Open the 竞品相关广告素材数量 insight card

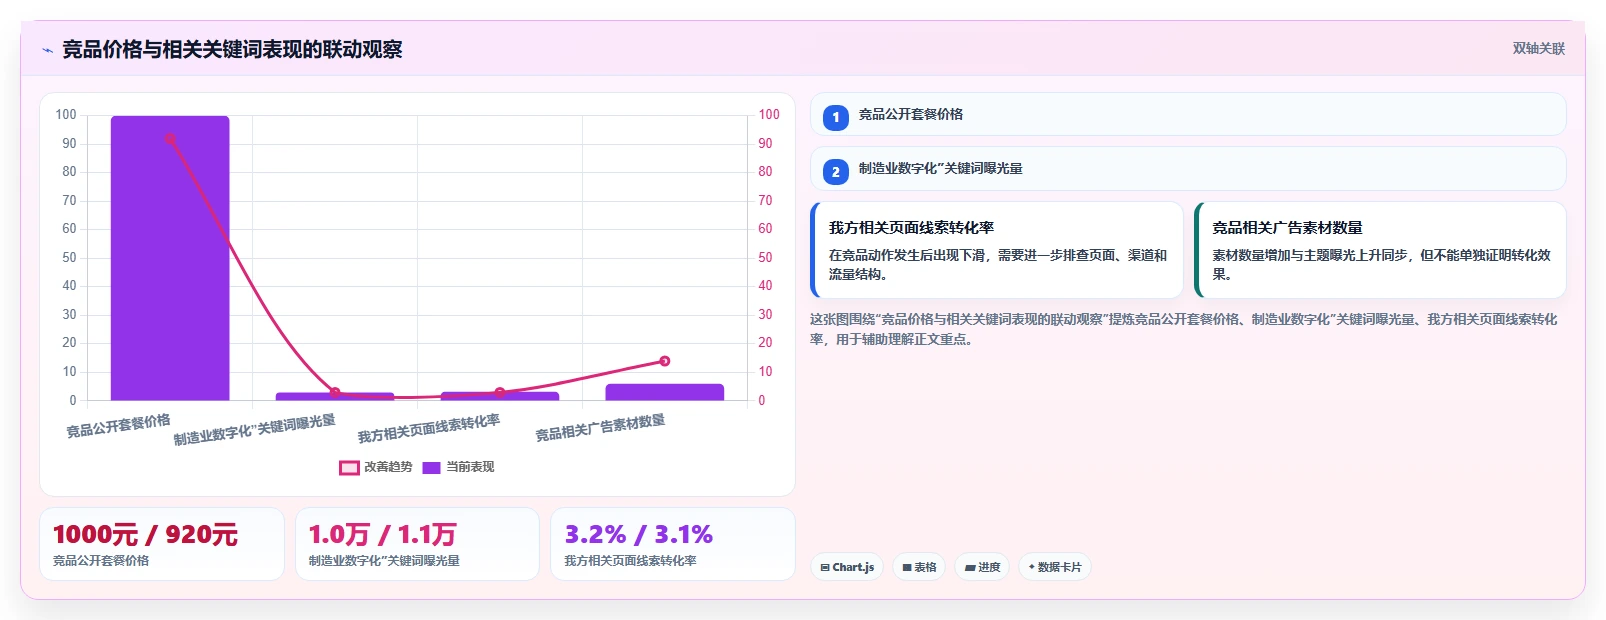point(1380,250)
